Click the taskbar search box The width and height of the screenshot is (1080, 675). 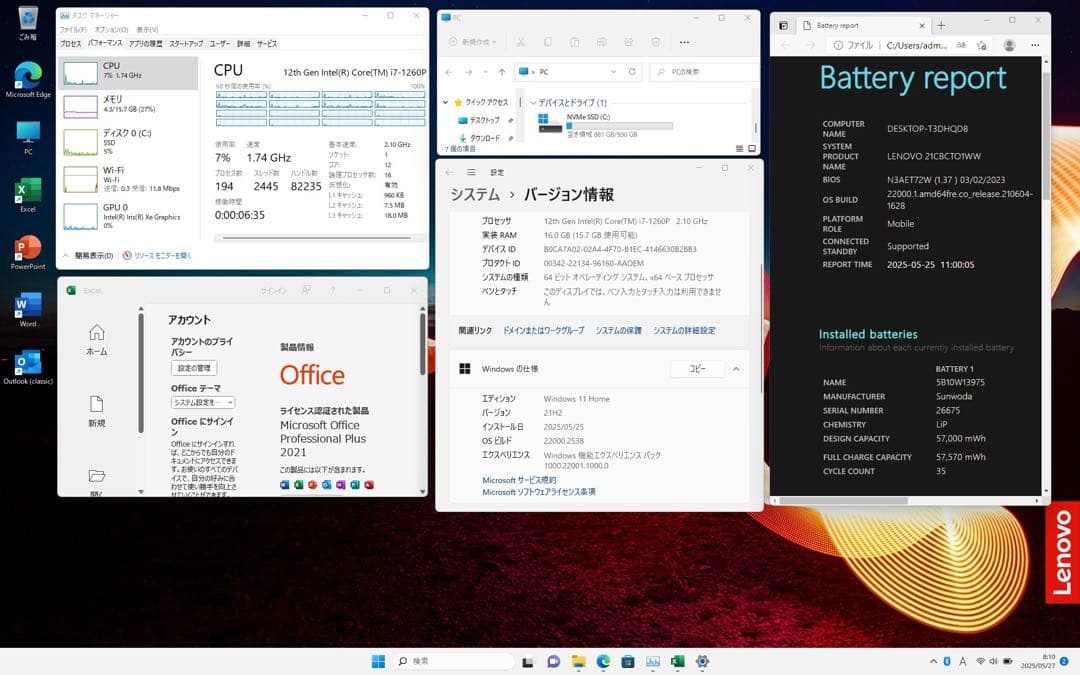tap(455, 661)
